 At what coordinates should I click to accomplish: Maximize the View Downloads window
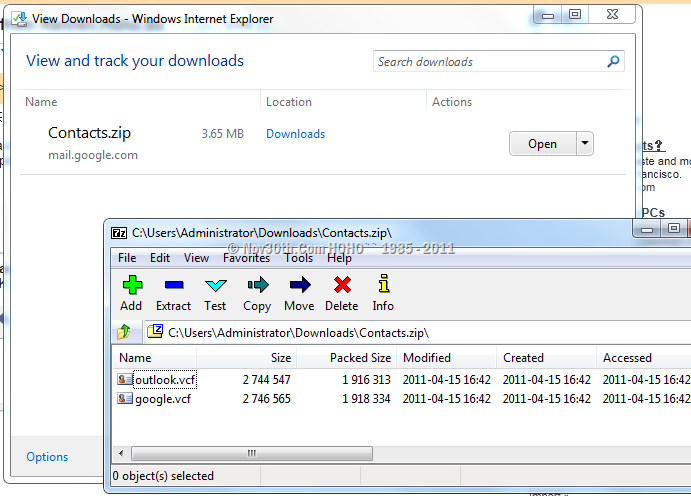575,15
